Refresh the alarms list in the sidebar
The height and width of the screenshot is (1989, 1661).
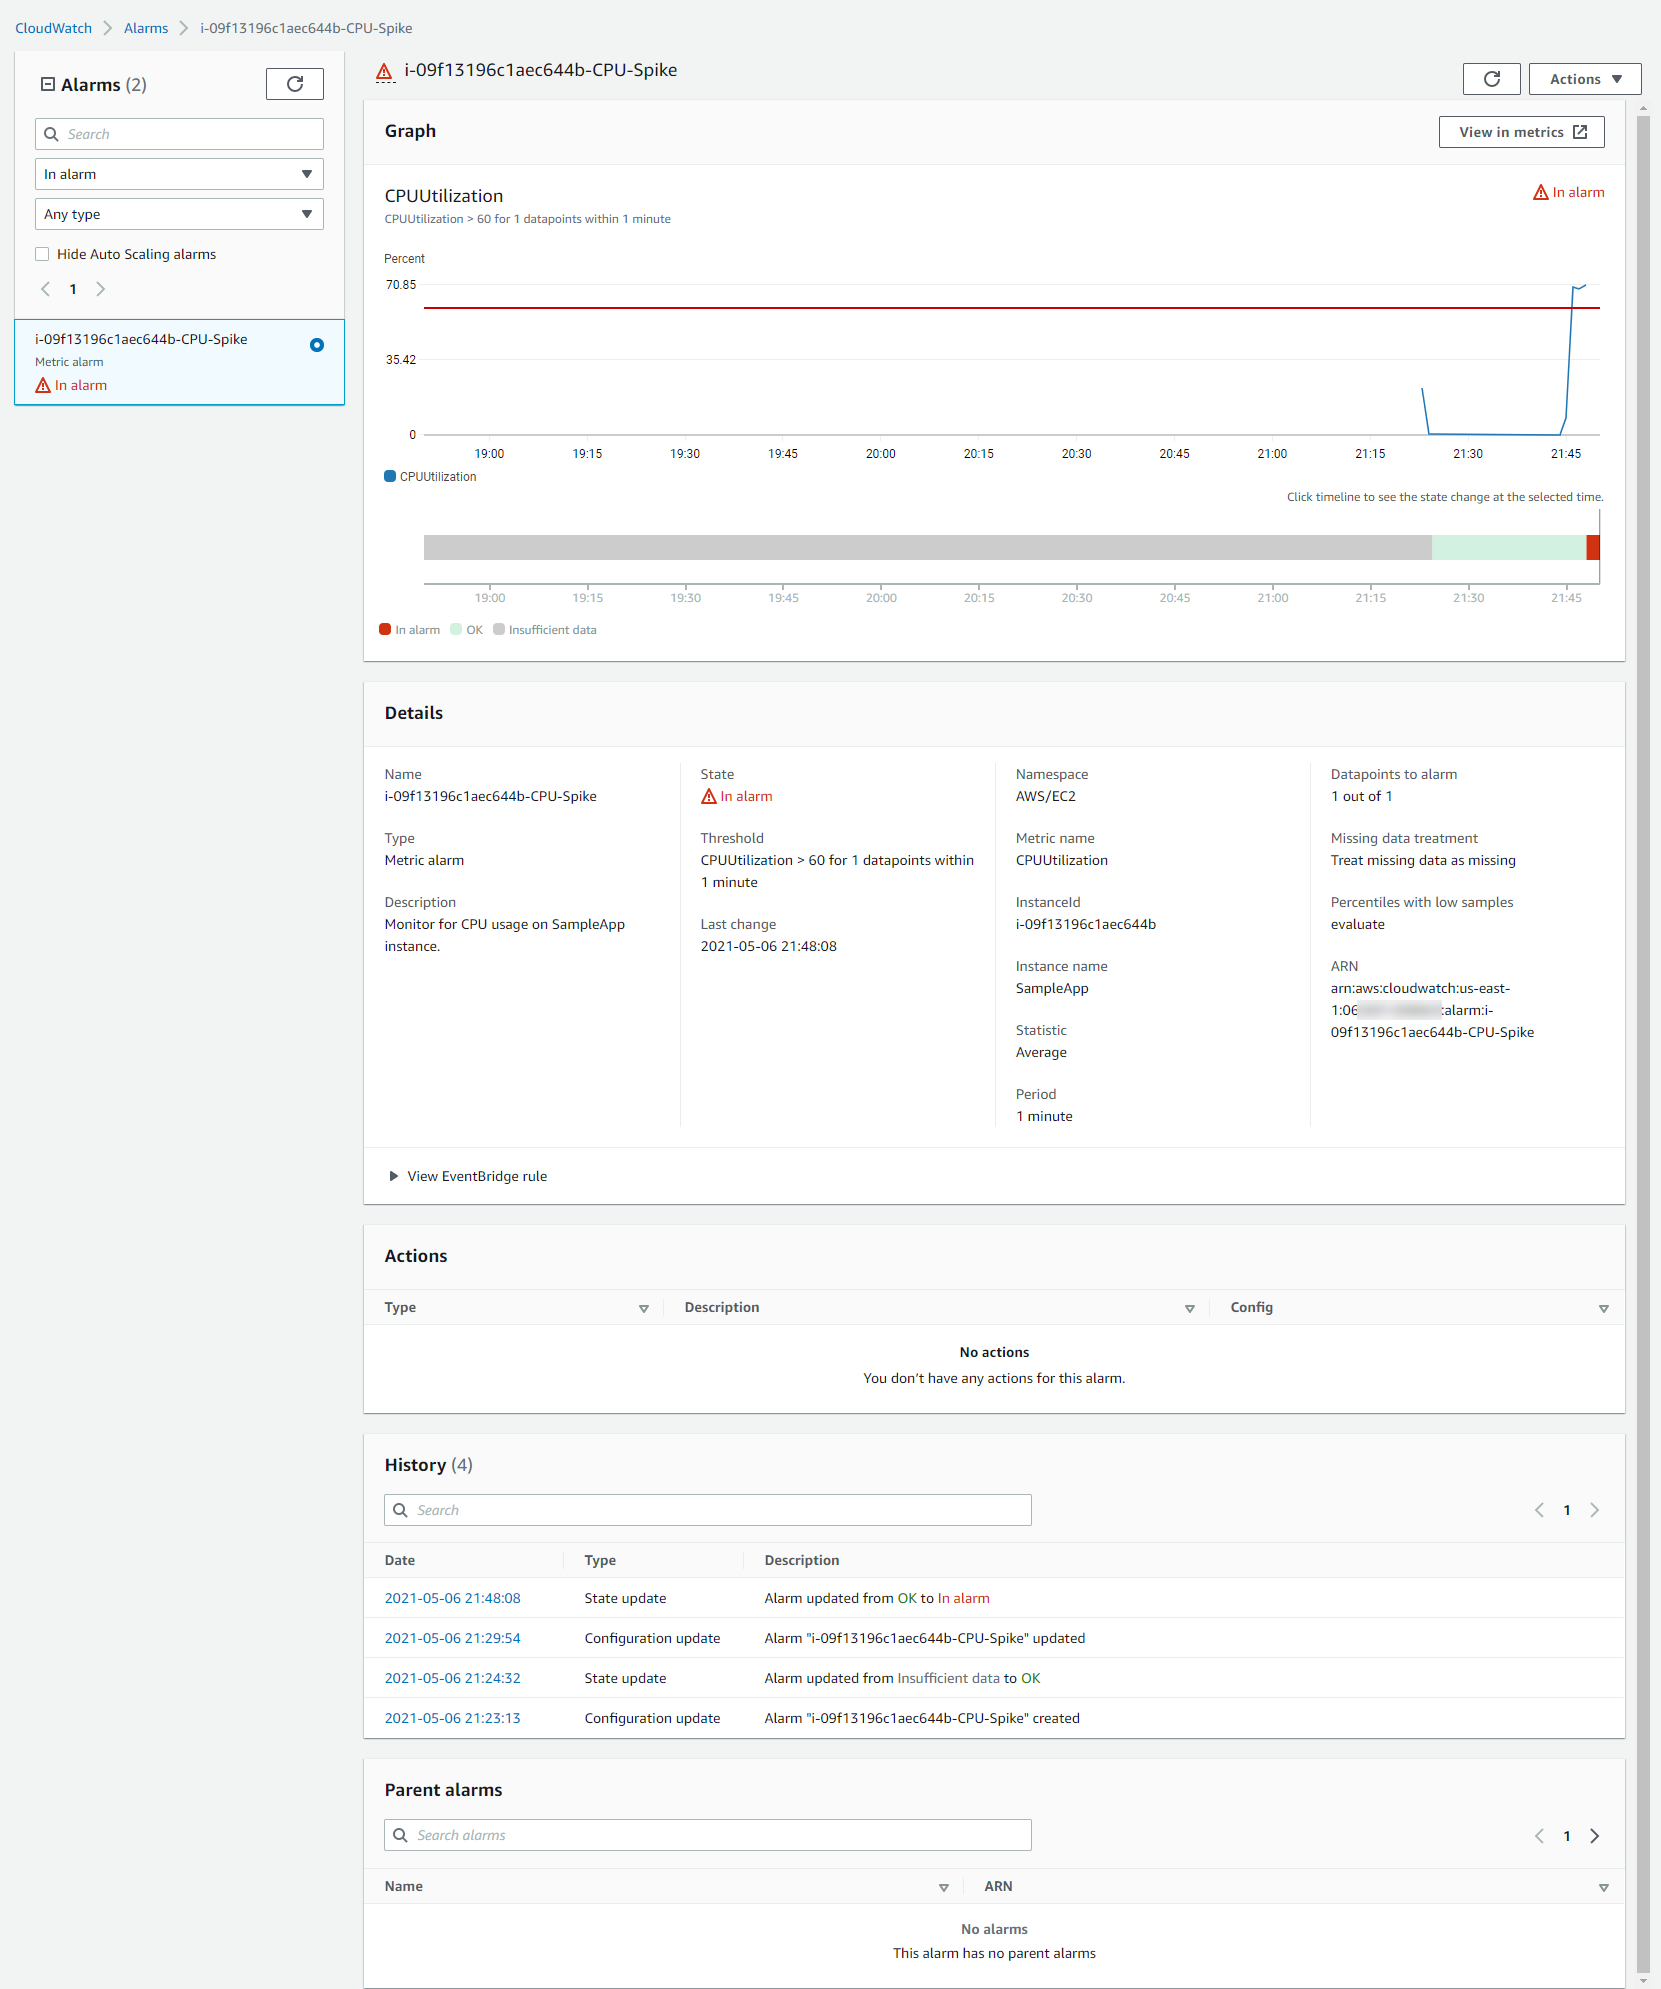click(x=295, y=84)
